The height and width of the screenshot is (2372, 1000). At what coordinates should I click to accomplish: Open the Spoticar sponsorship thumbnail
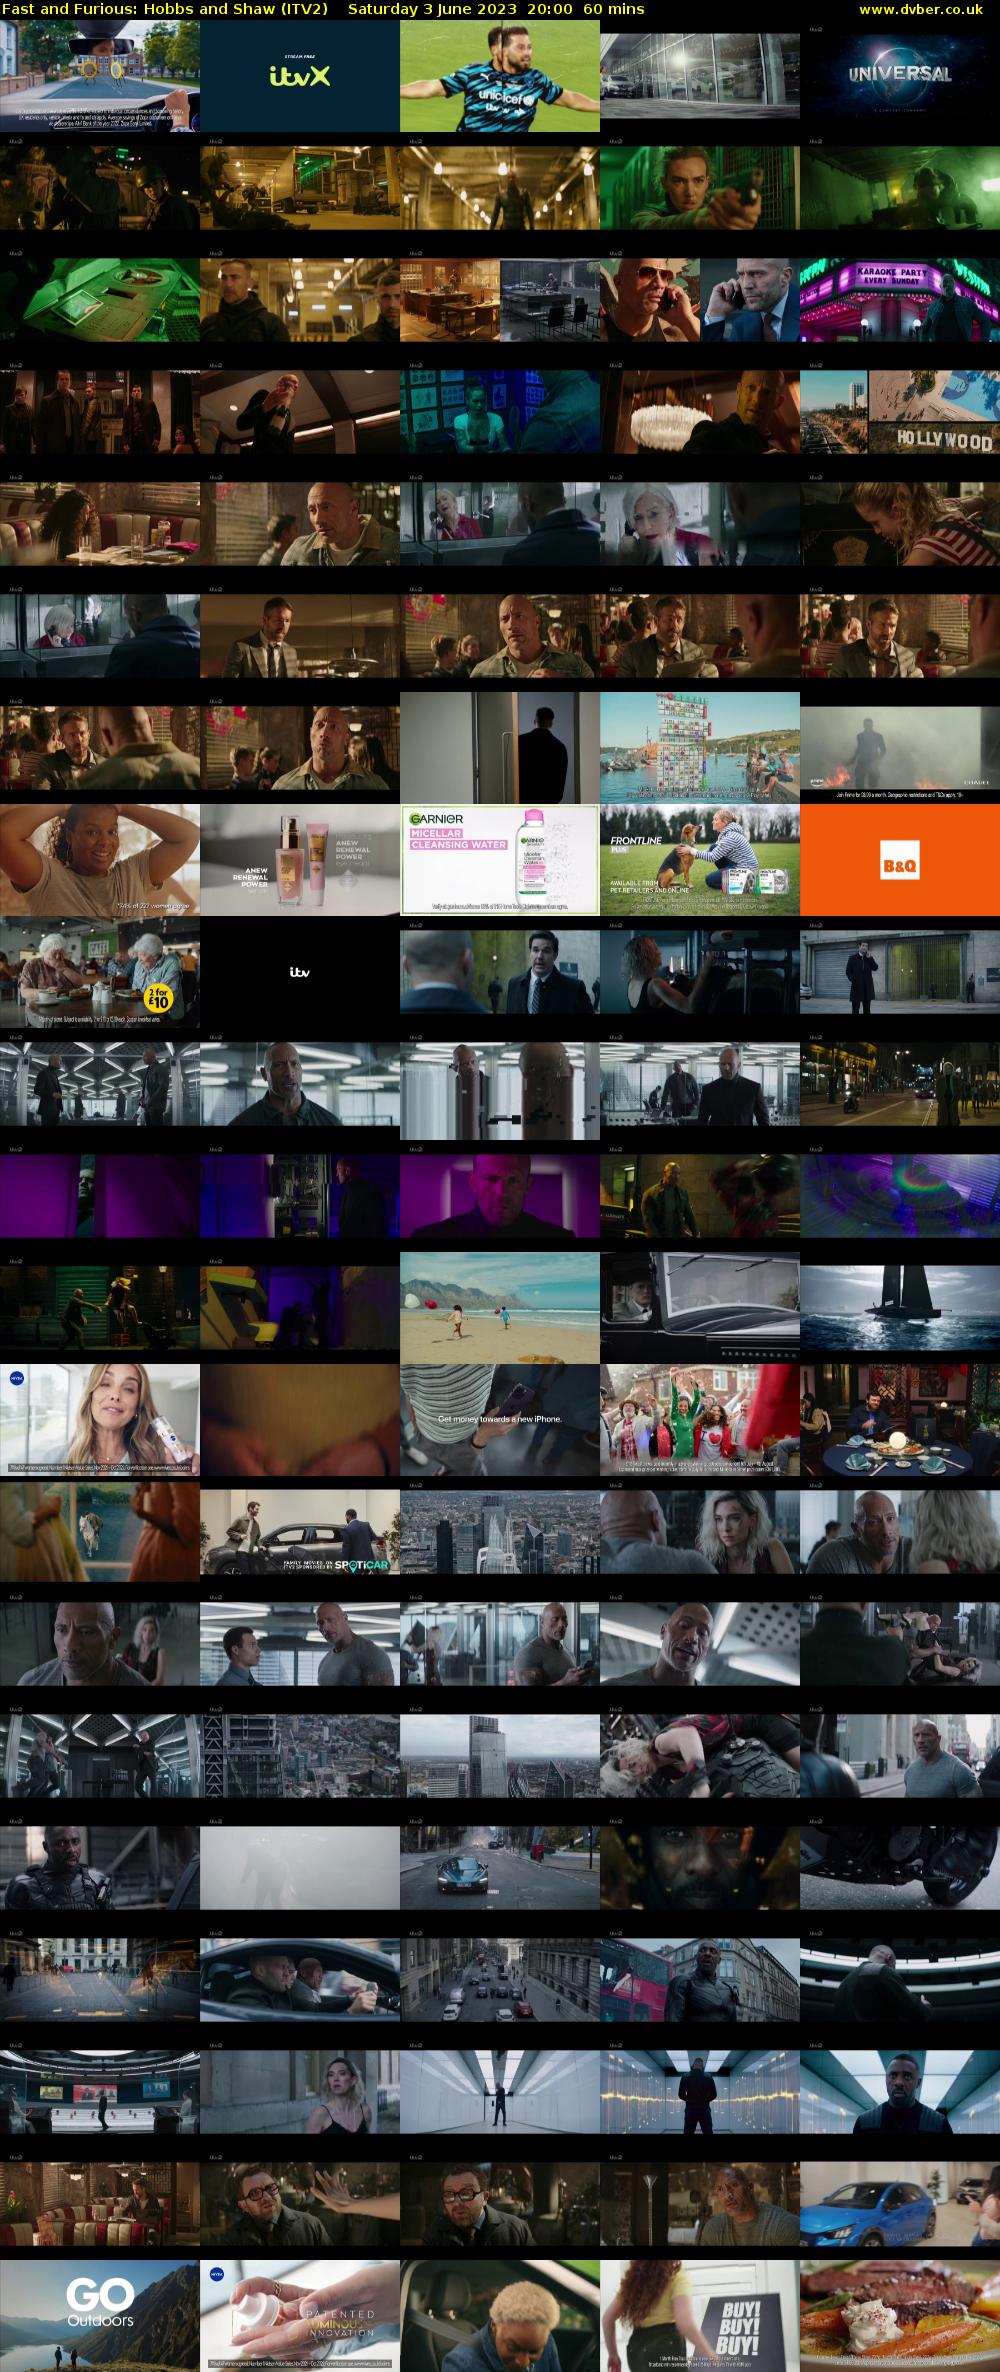pos(300,1532)
